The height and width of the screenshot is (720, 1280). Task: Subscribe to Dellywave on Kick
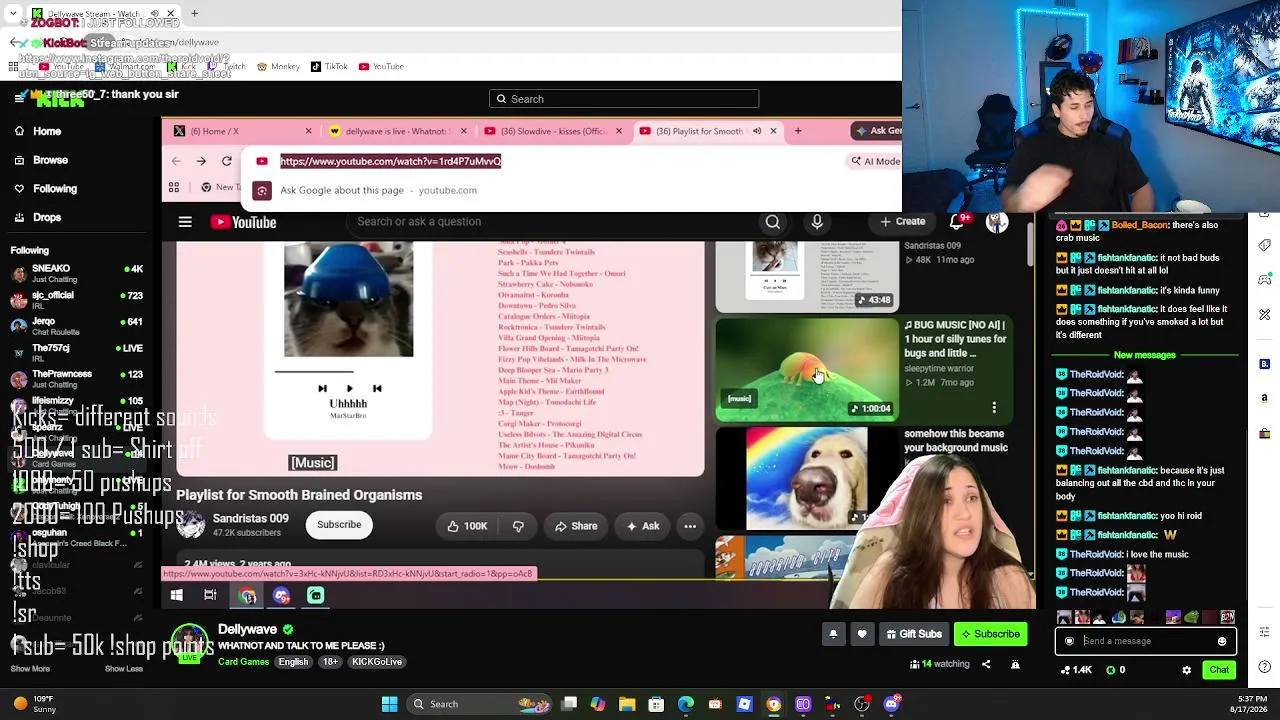(x=990, y=634)
